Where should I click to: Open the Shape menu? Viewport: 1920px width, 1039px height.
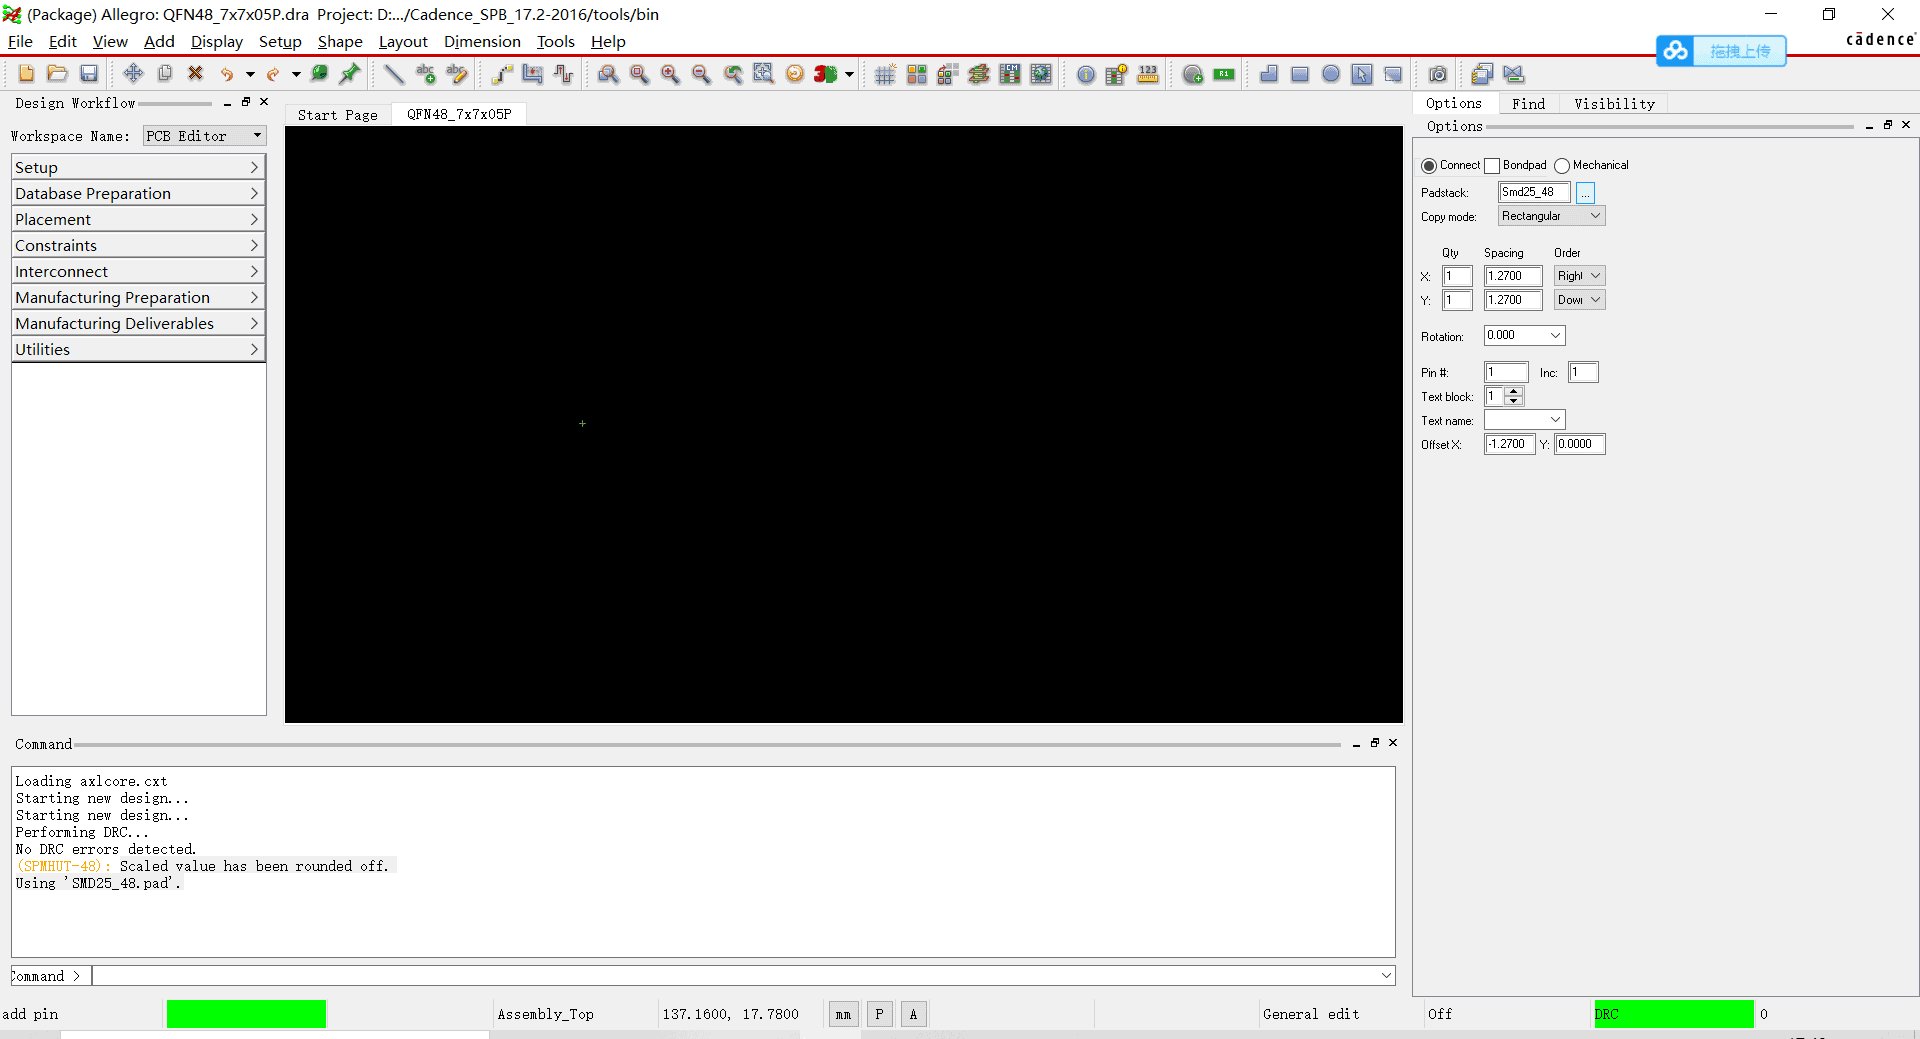tap(340, 42)
